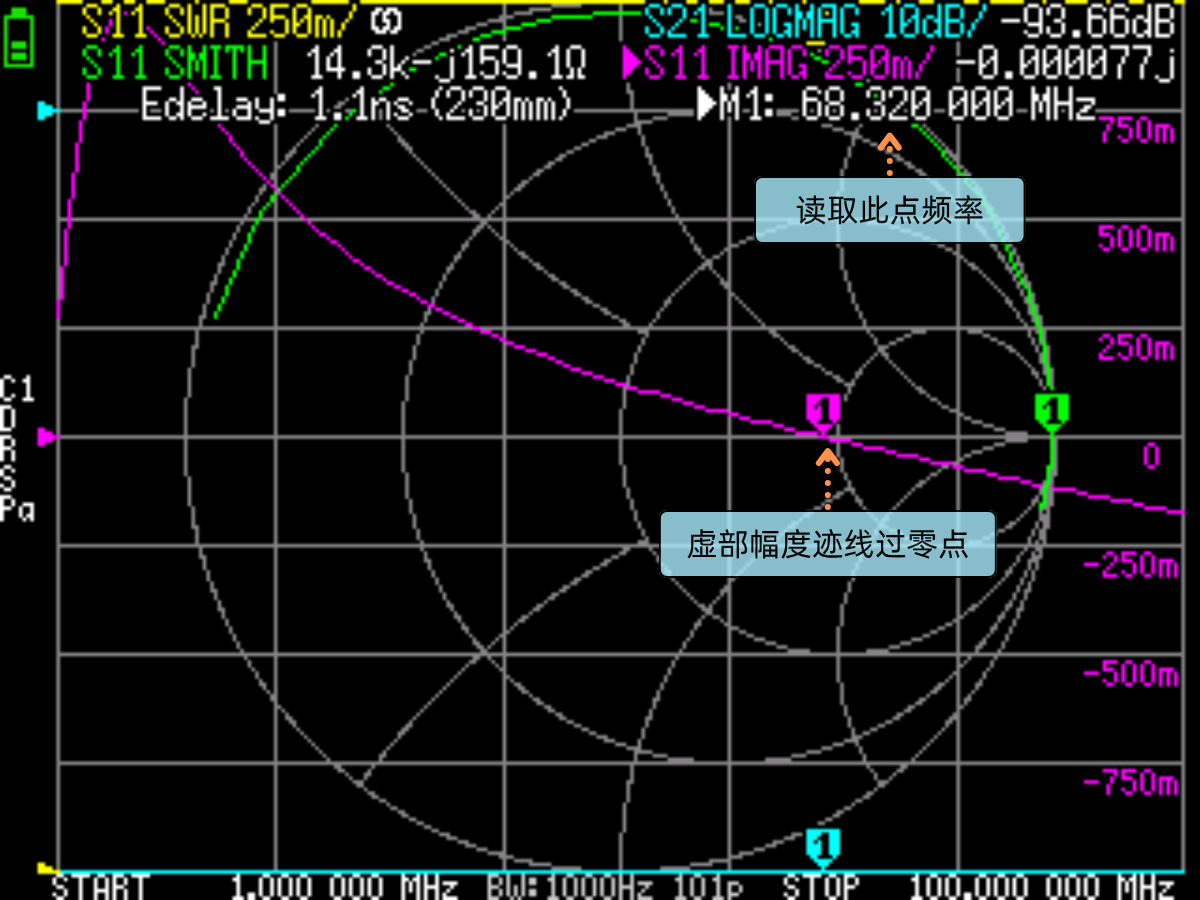Tap the Smith value 14.3k-j159.1Ω

point(446,64)
